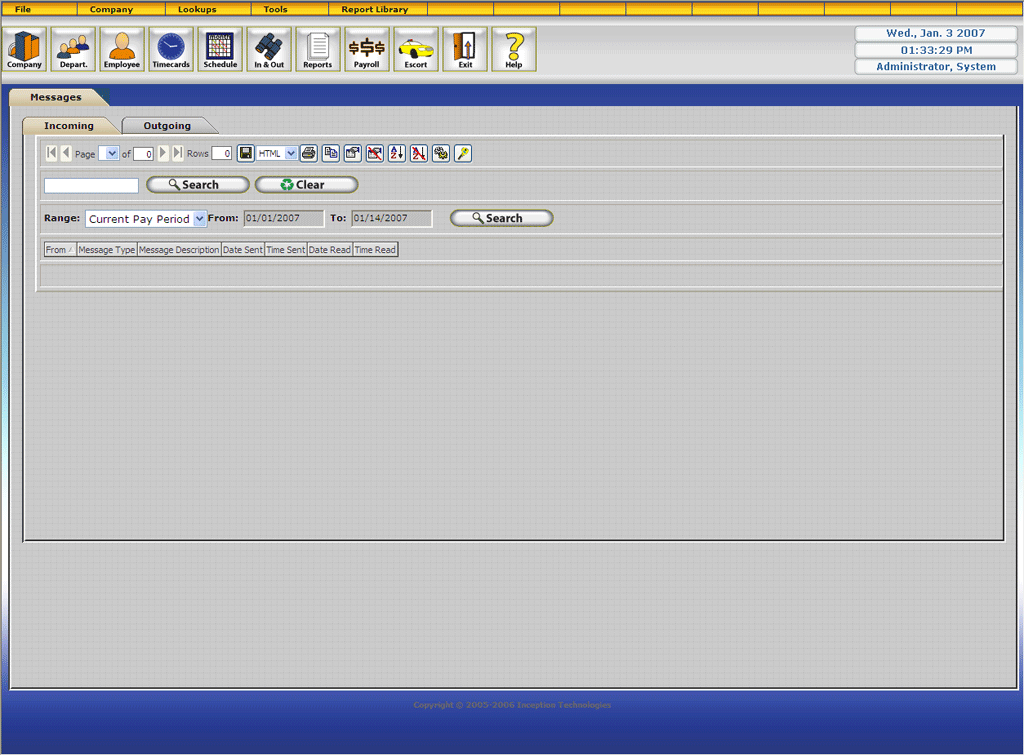The height and width of the screenshot is (755, 1024).
Task: Open the Page number dropdown
Action: tap(113, 153)
